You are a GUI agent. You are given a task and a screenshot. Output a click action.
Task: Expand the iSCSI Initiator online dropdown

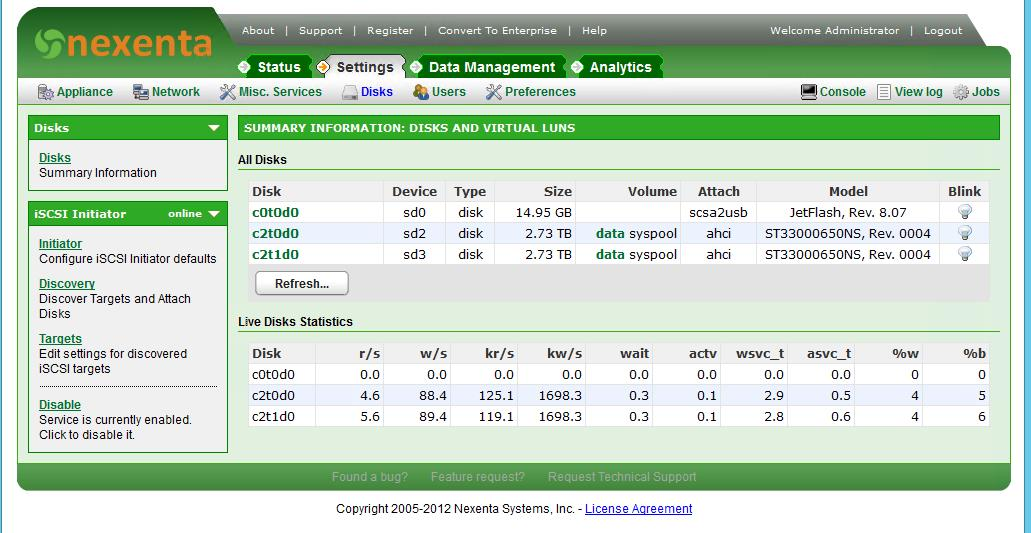[214, 214]
